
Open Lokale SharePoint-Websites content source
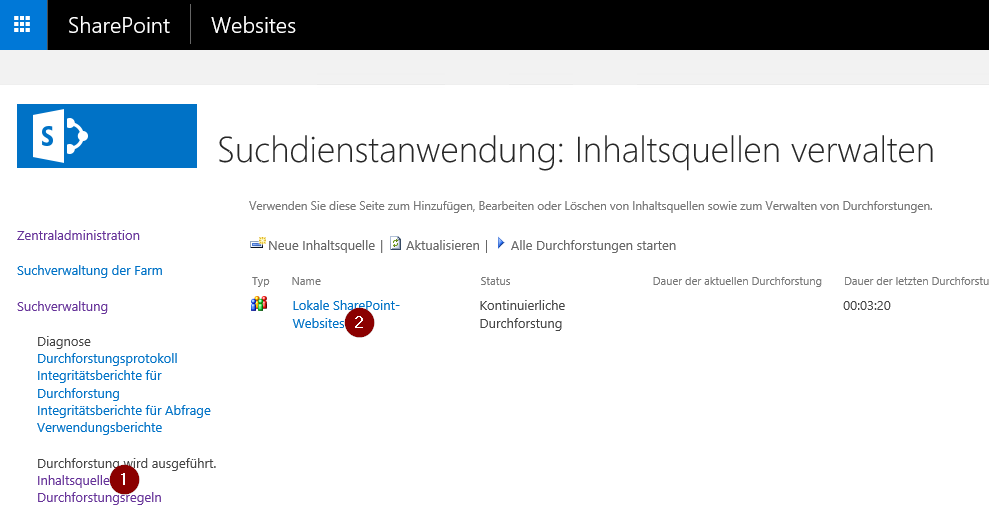click(346, 314)
